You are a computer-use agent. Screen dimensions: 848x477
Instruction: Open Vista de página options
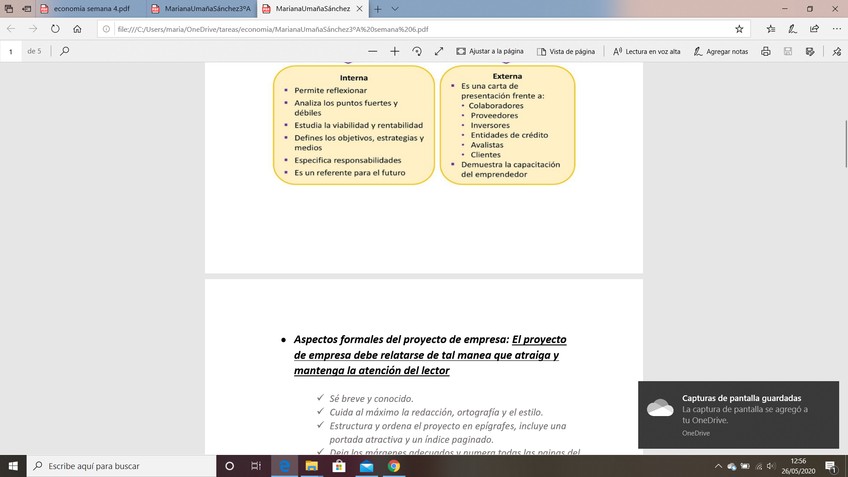click(x=566, y=51)
